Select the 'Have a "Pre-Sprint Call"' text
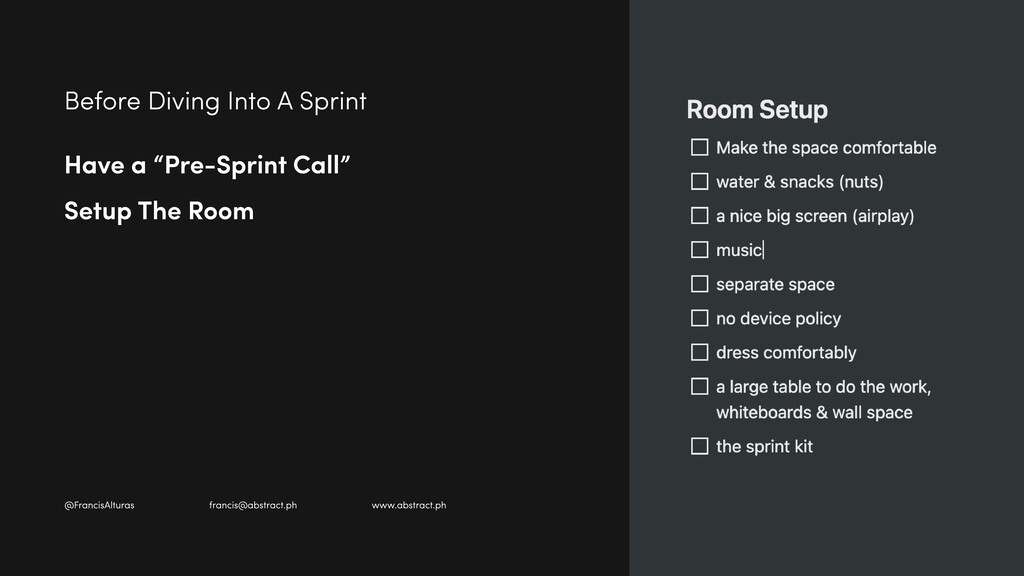Viewport: 1024px width, 576px height. coord(207,165)
